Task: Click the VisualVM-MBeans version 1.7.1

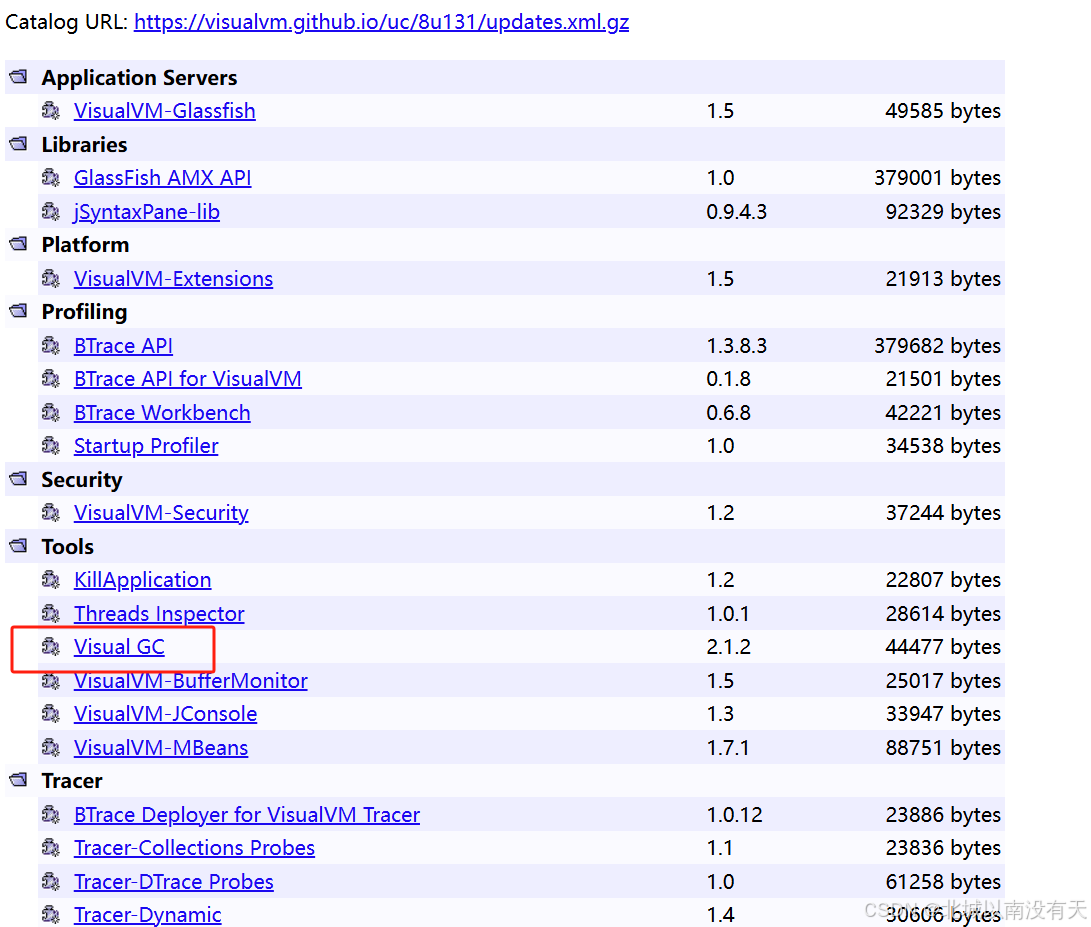Action: pyautogui.click(x=728, y=748)
